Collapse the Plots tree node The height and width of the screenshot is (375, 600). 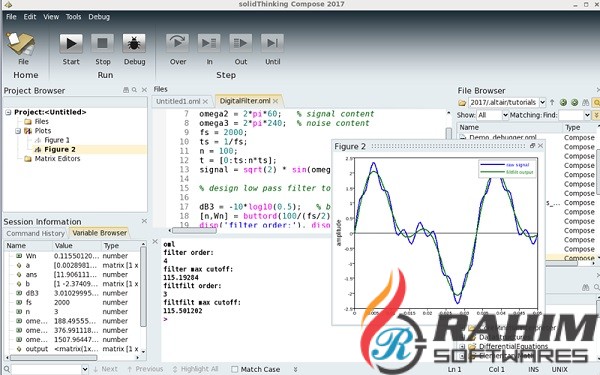(18, 131)
